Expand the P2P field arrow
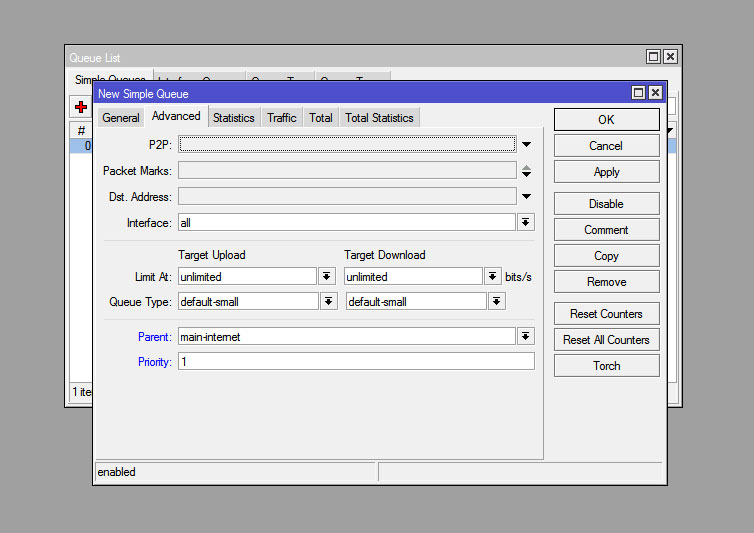754x533 pixels. click(526, 145)
